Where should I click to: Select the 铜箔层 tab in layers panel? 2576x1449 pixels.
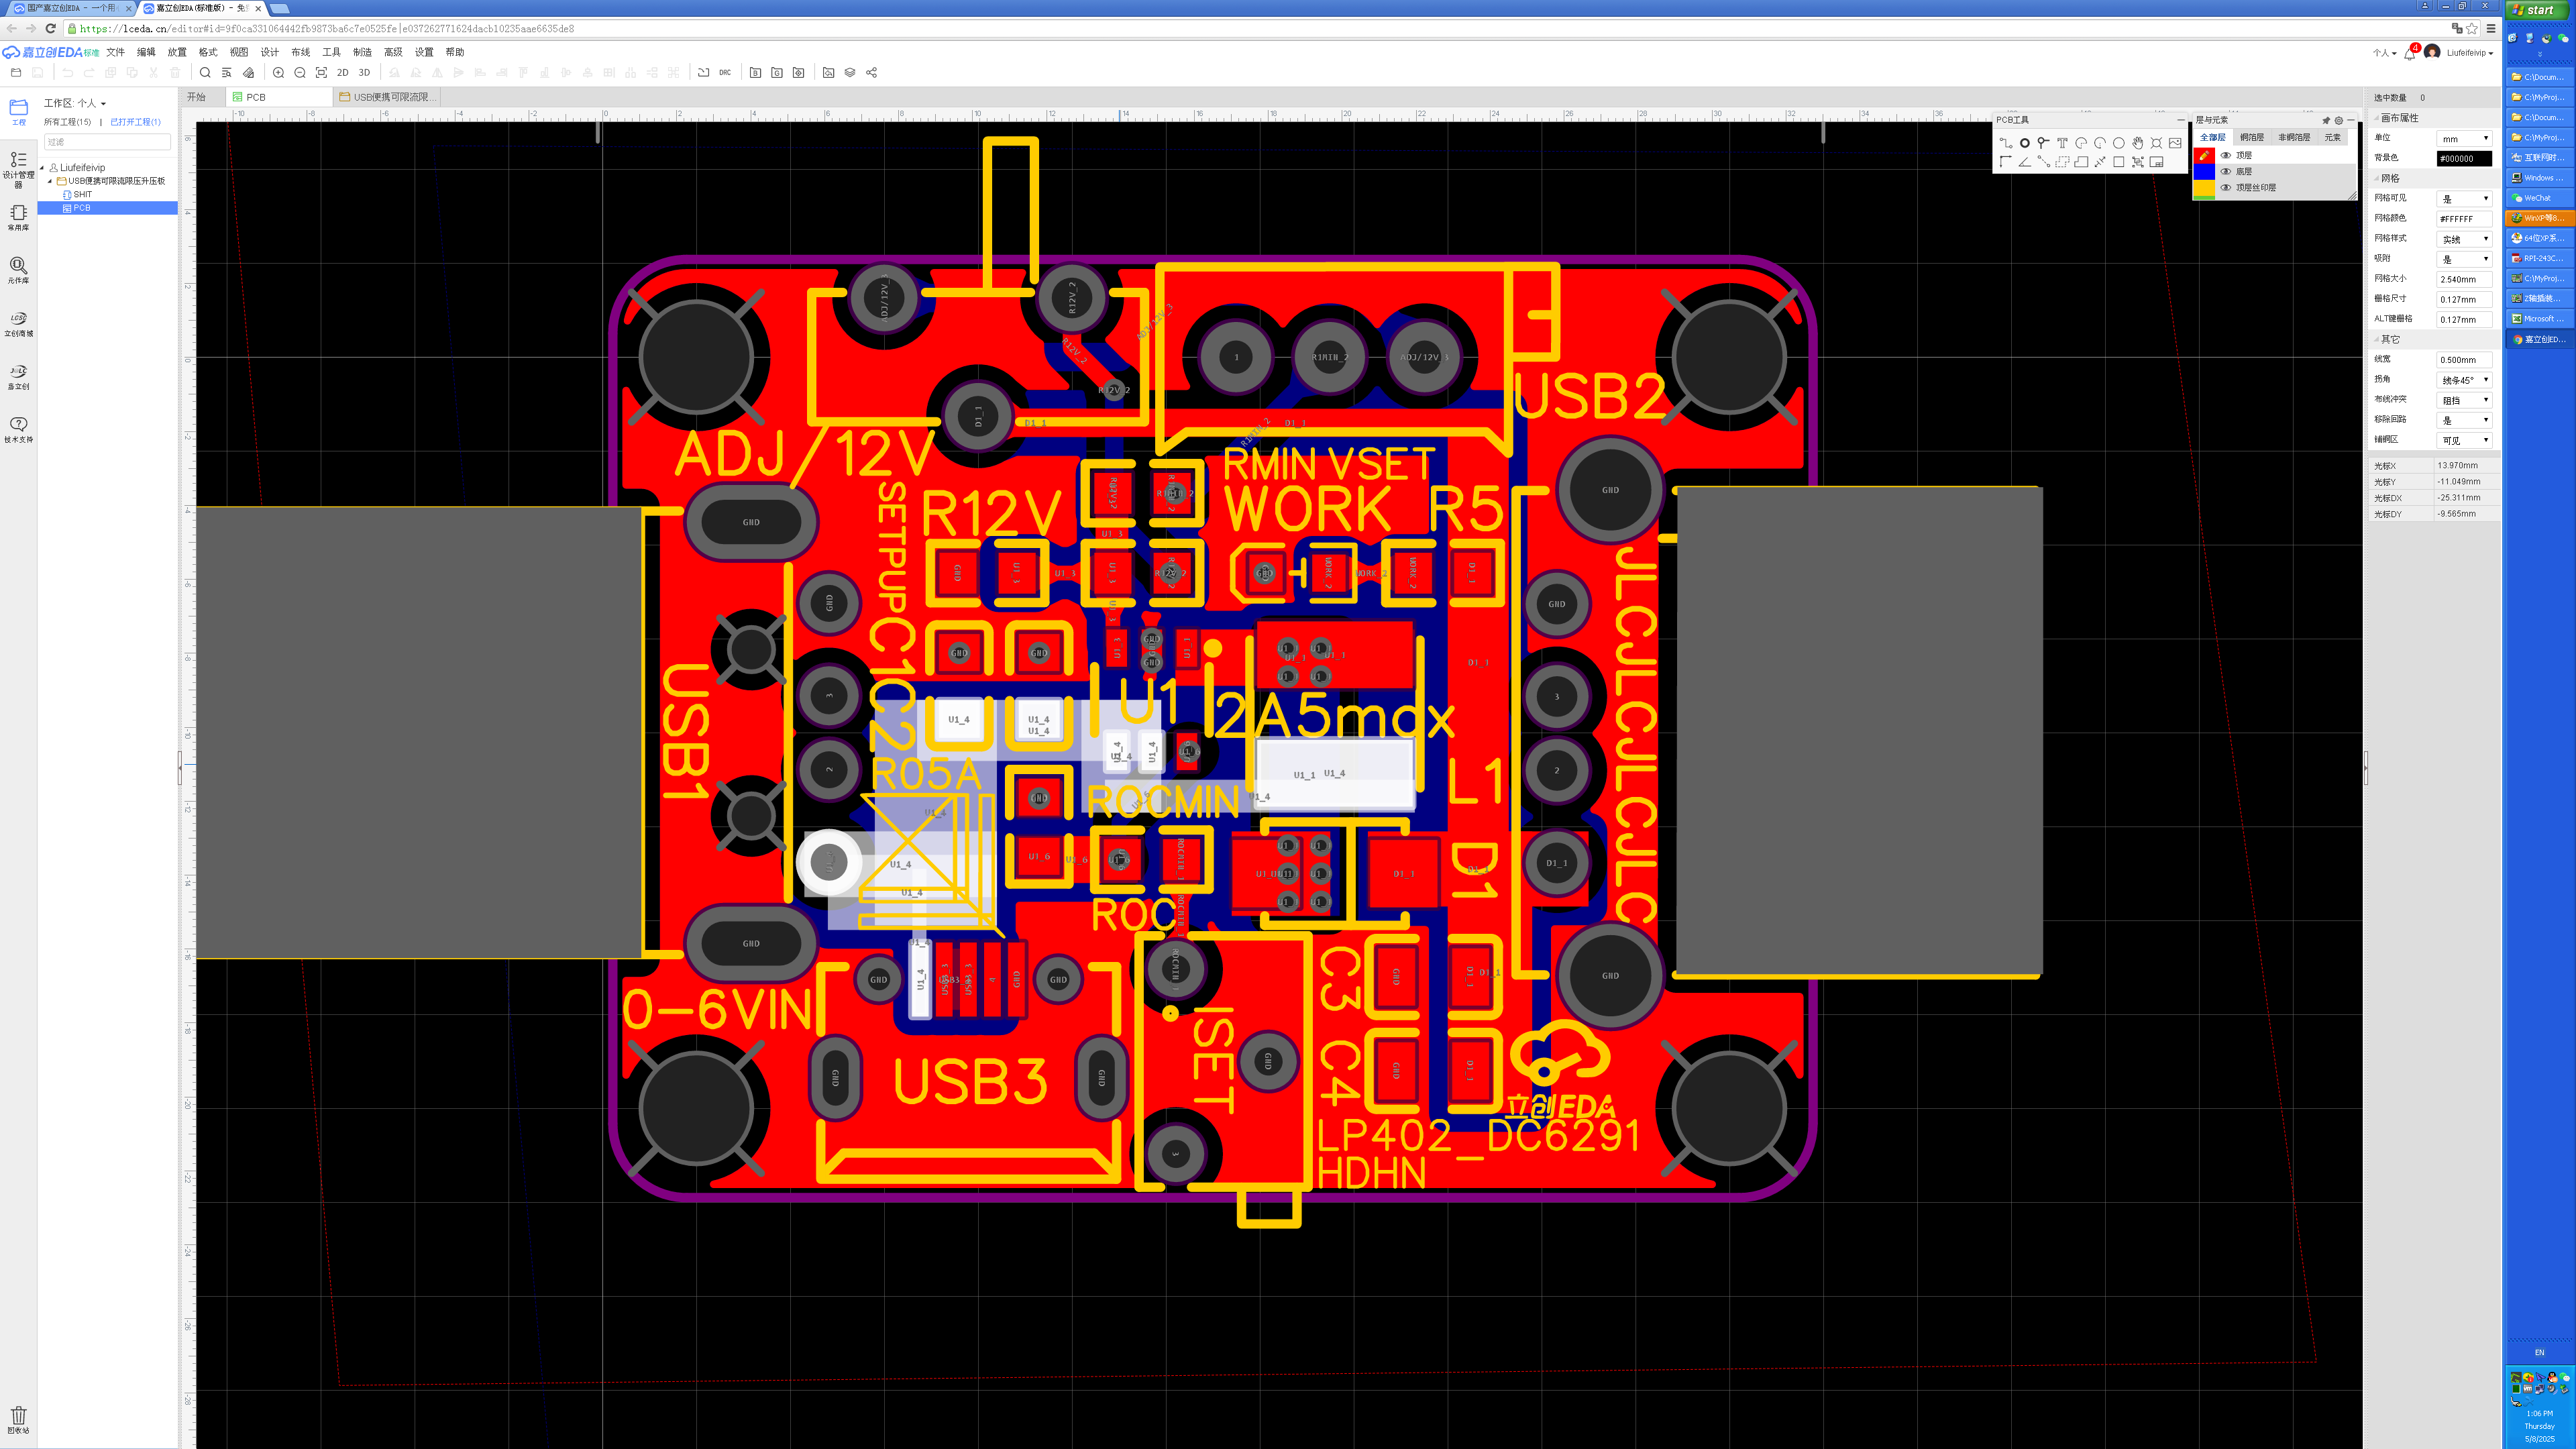[2252, 137]
